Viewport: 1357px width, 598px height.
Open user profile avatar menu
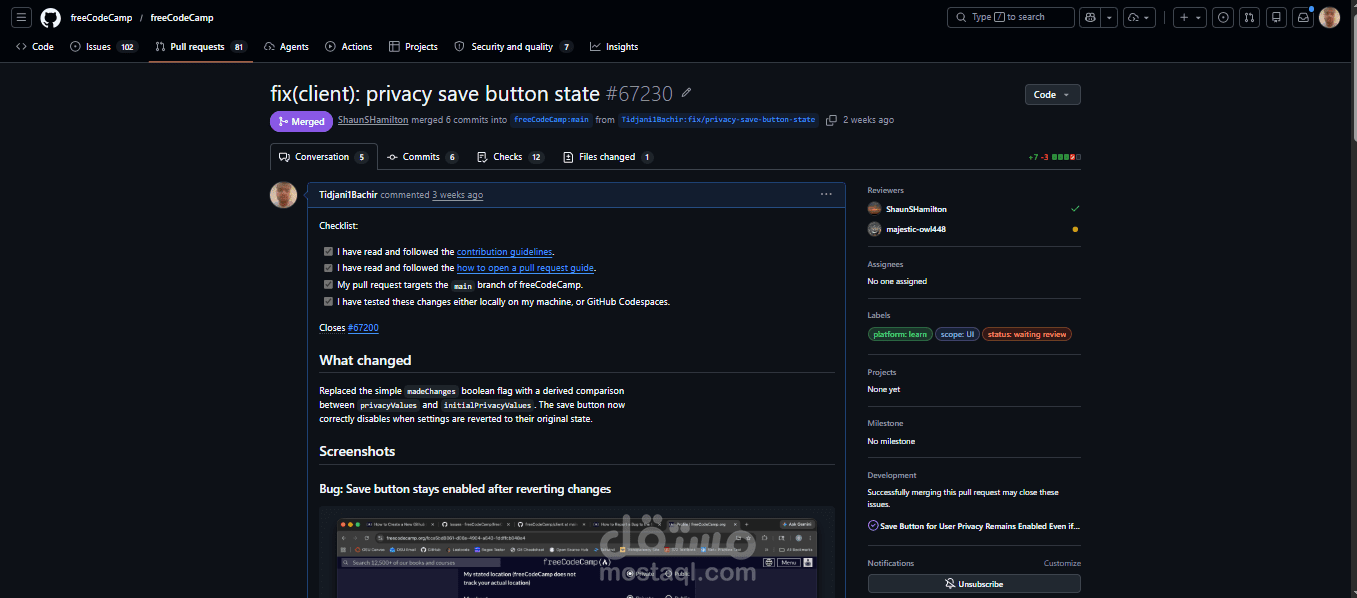tap(1329, 17)
